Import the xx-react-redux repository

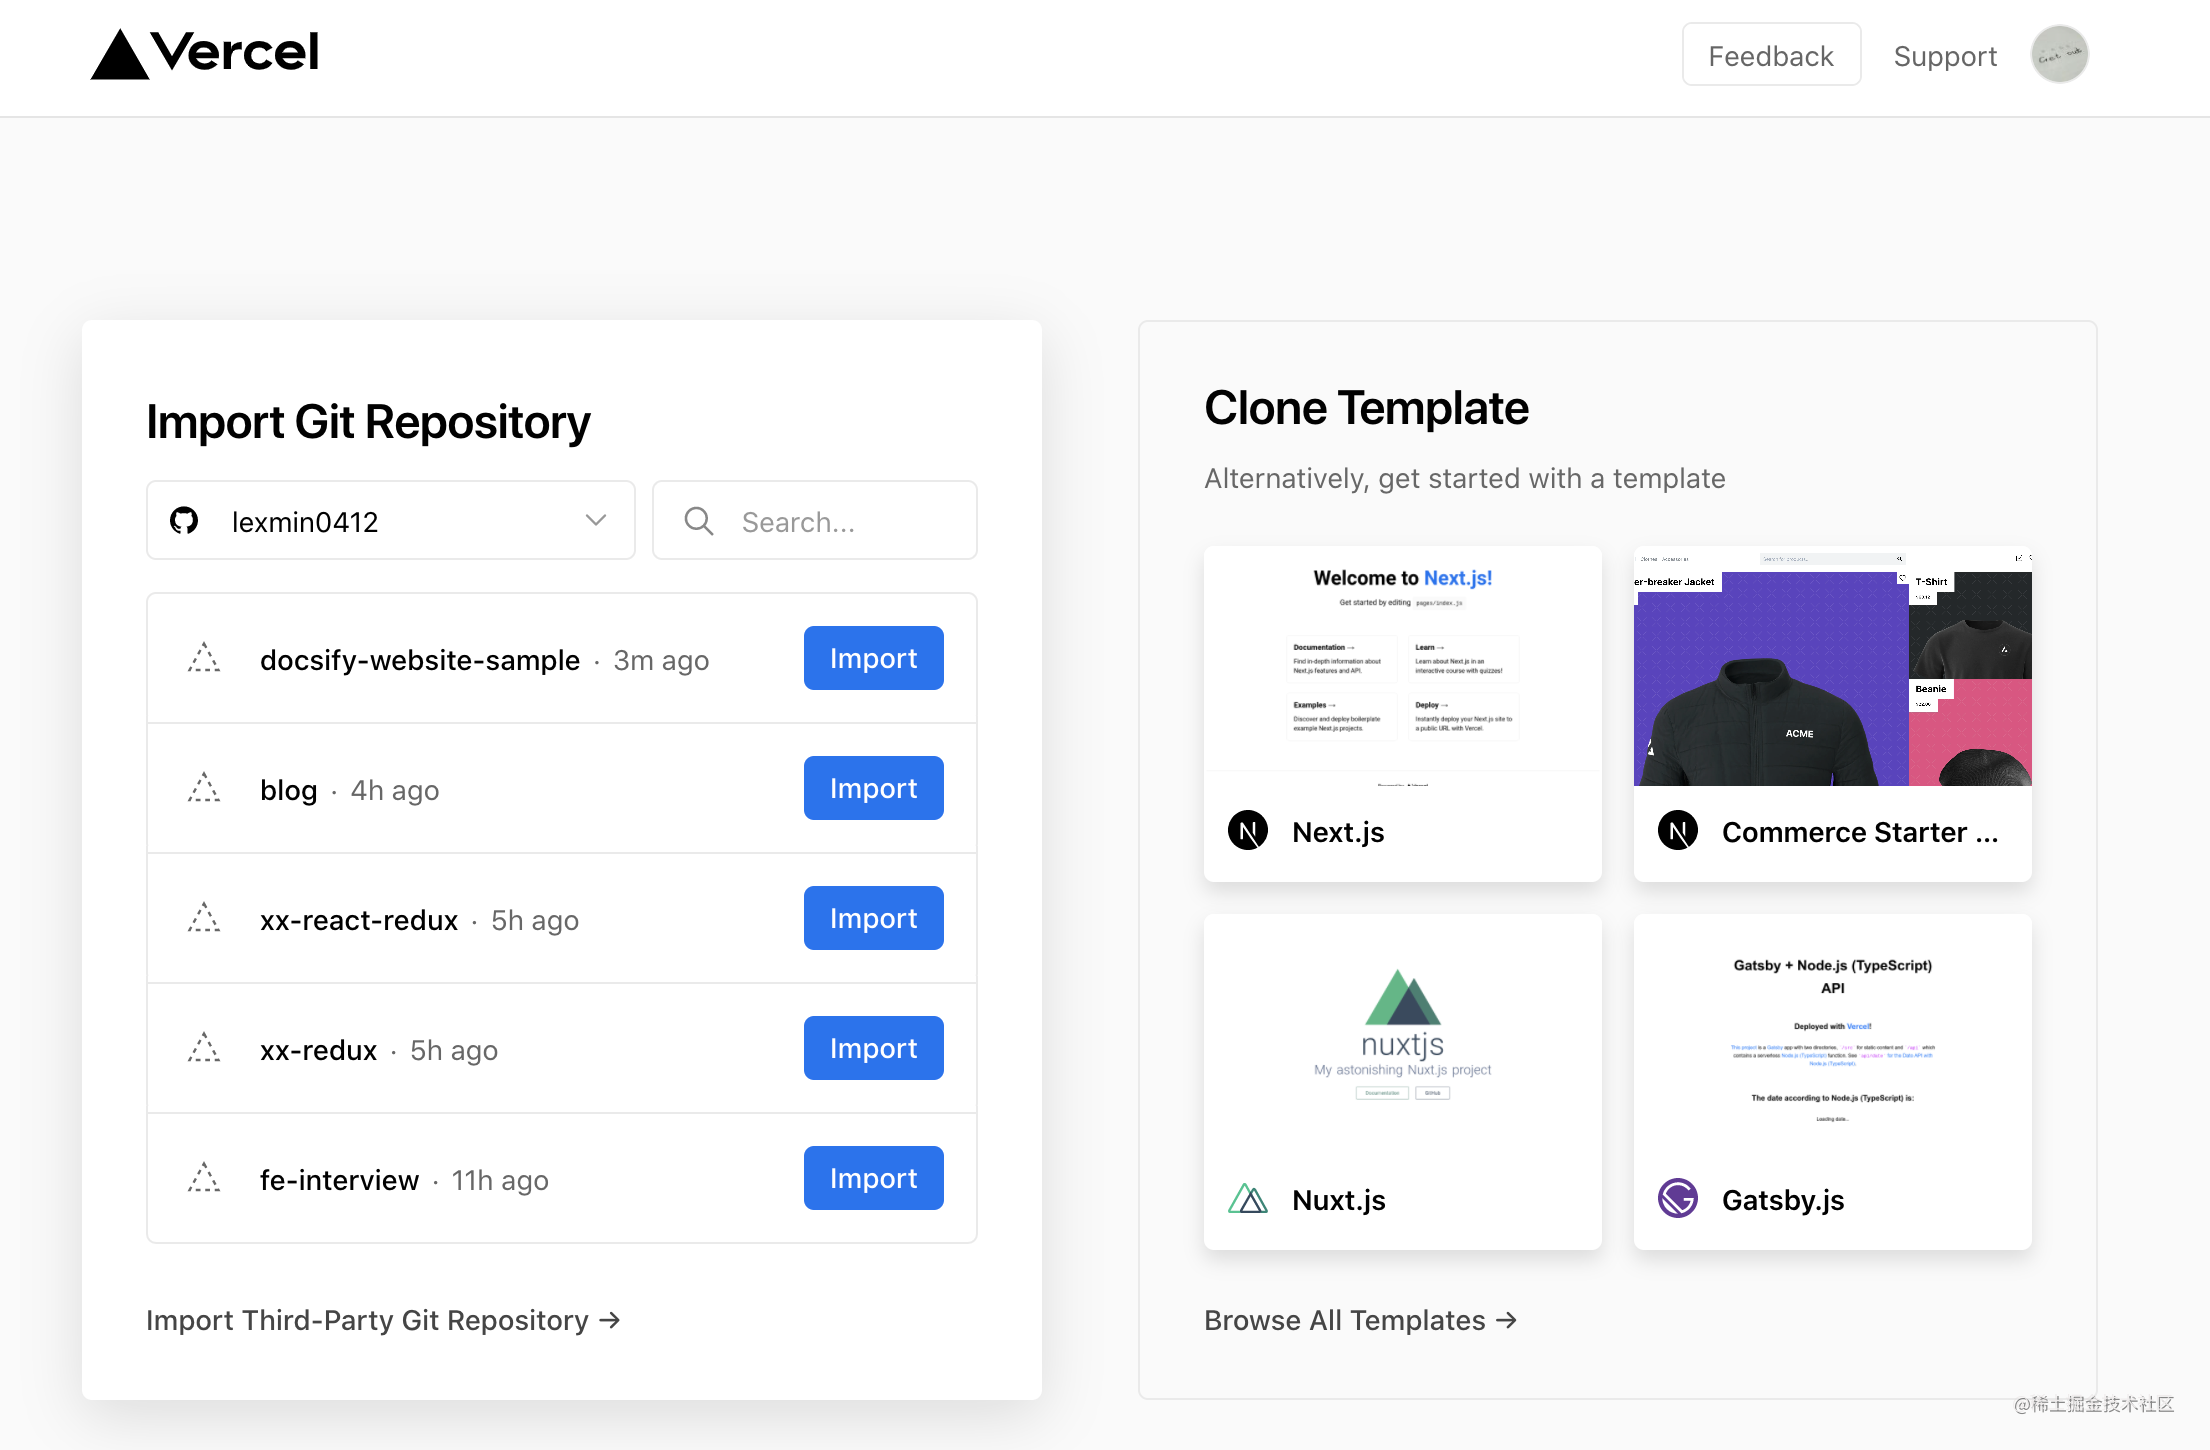pyautogui.click(x=874, y=918)
